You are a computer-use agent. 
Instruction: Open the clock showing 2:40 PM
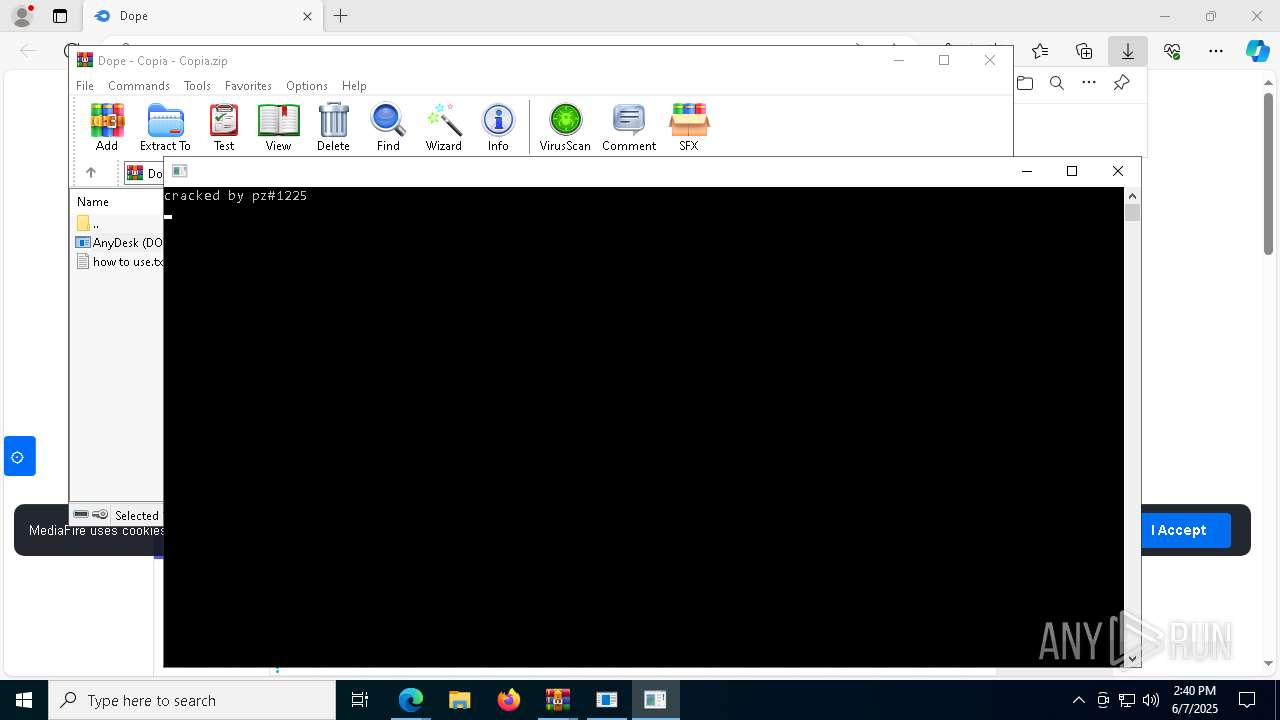1195,700
